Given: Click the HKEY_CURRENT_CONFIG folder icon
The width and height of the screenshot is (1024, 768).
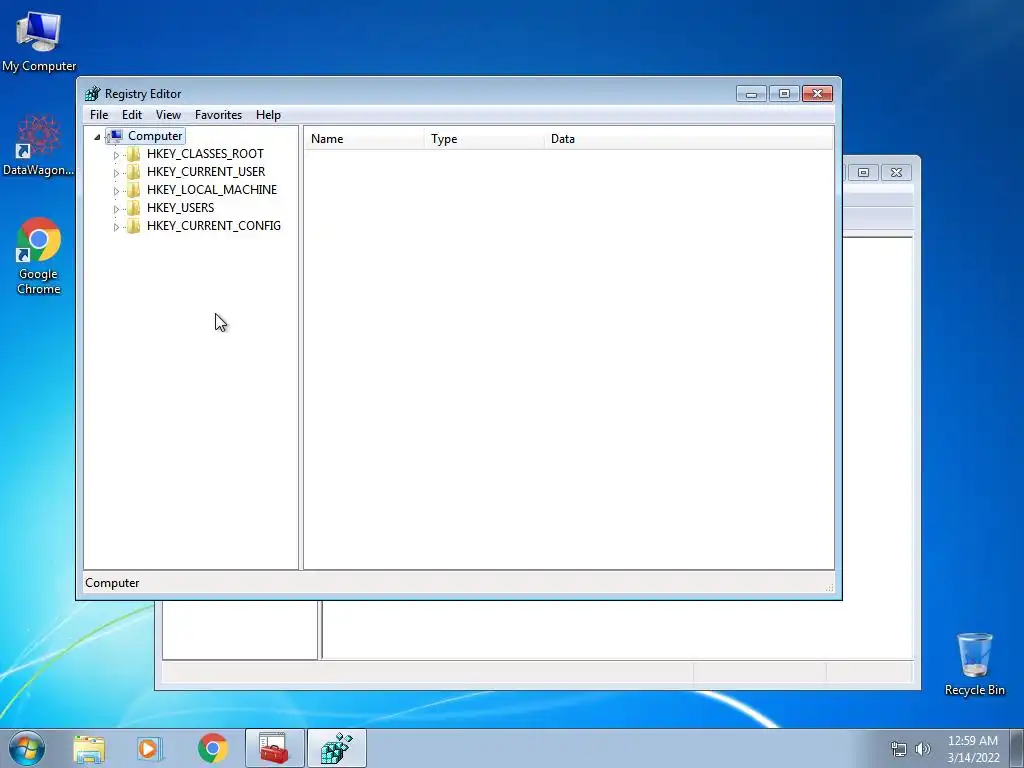Looking at the screenshot, I should 133,226.
